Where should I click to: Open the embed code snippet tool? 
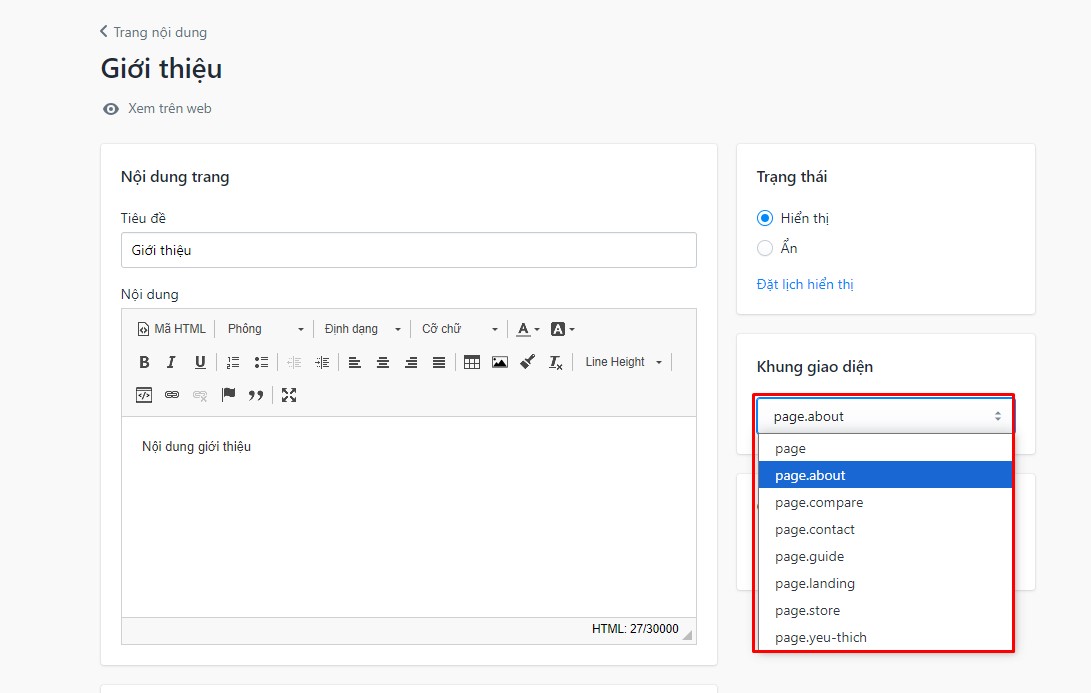(144, 395)
